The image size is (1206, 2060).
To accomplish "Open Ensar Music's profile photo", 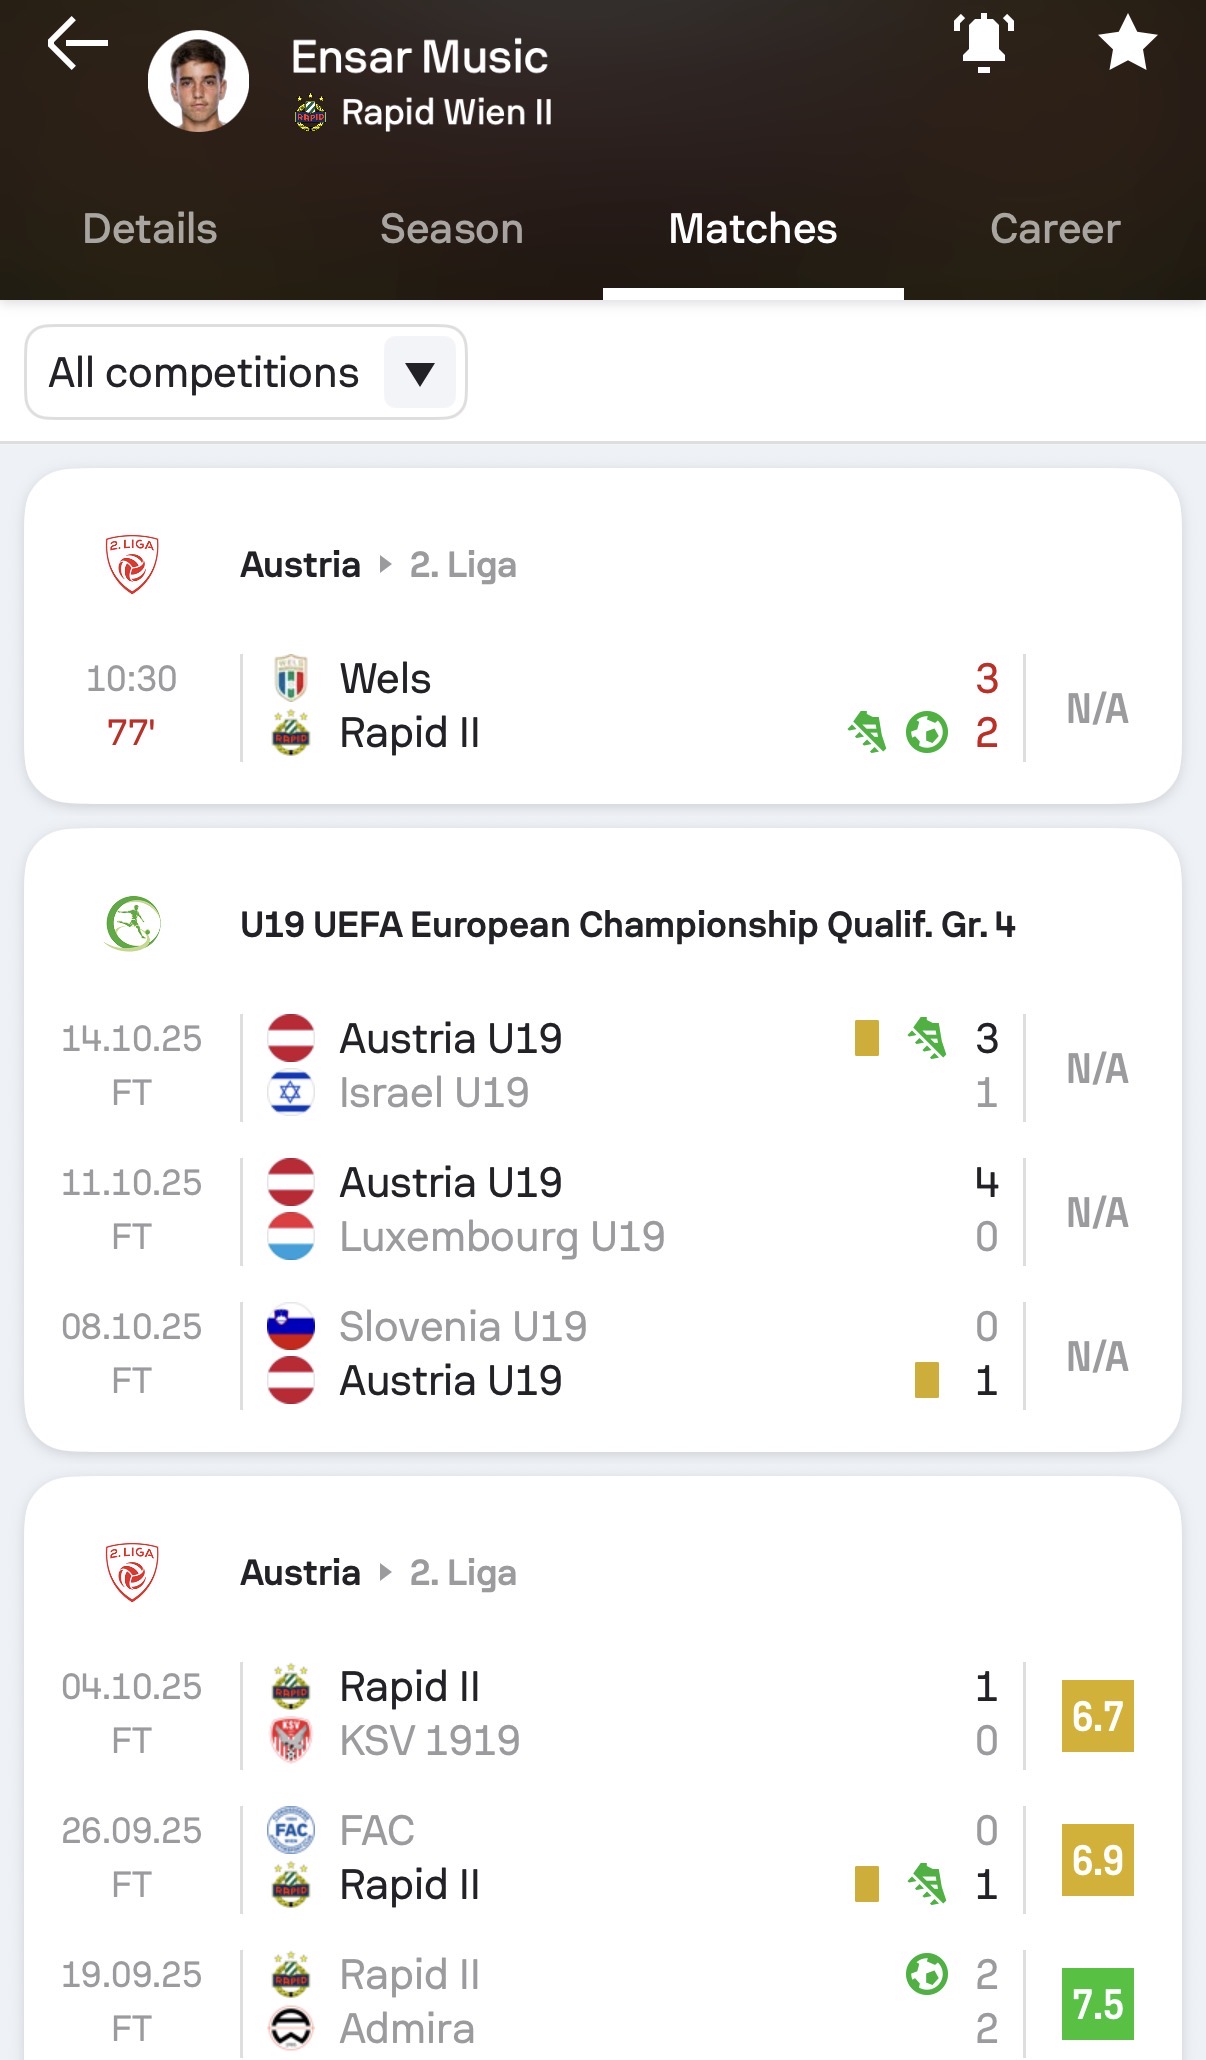I will [x=198, y=81].
